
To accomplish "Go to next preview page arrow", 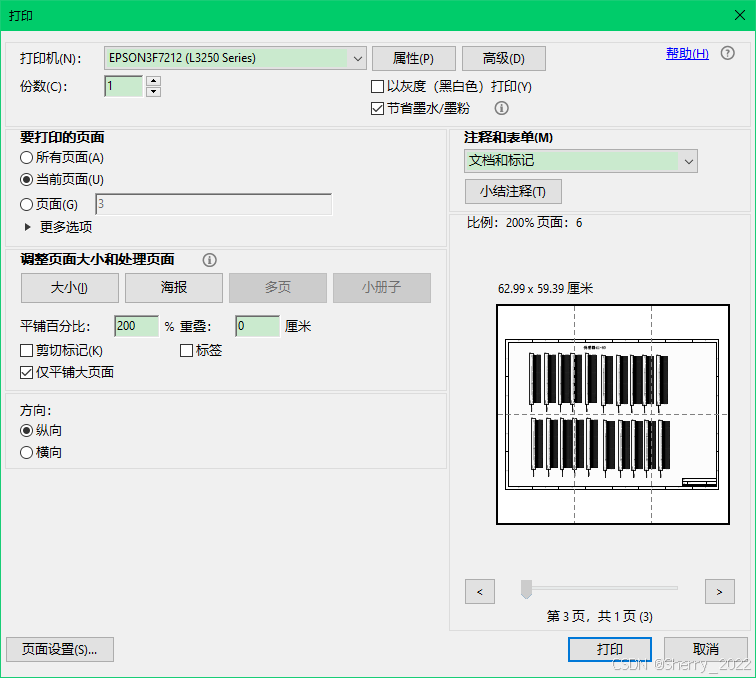I will tap(719, 592).
